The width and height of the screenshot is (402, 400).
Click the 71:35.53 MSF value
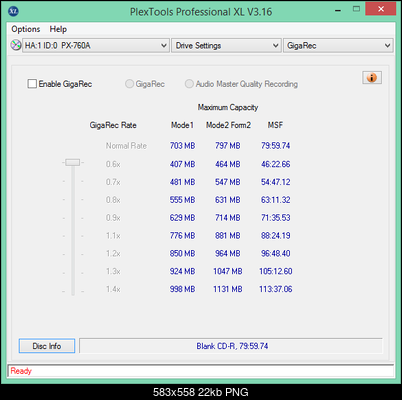[x=275, y=218]
